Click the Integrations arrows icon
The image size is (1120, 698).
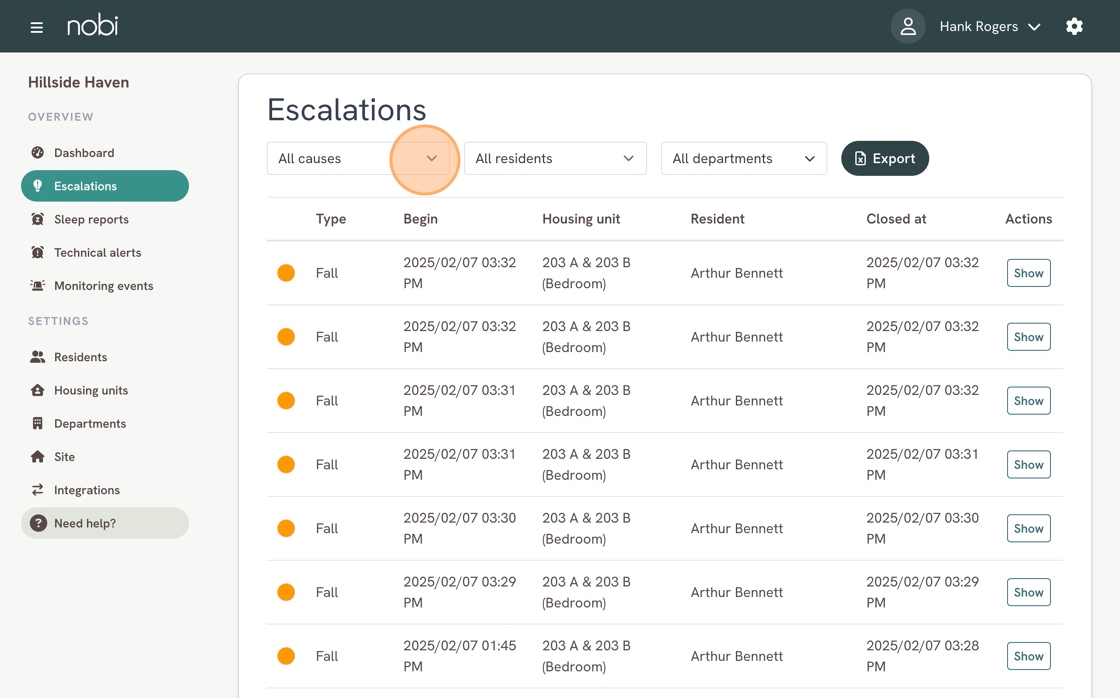click(x=38, y=489)
